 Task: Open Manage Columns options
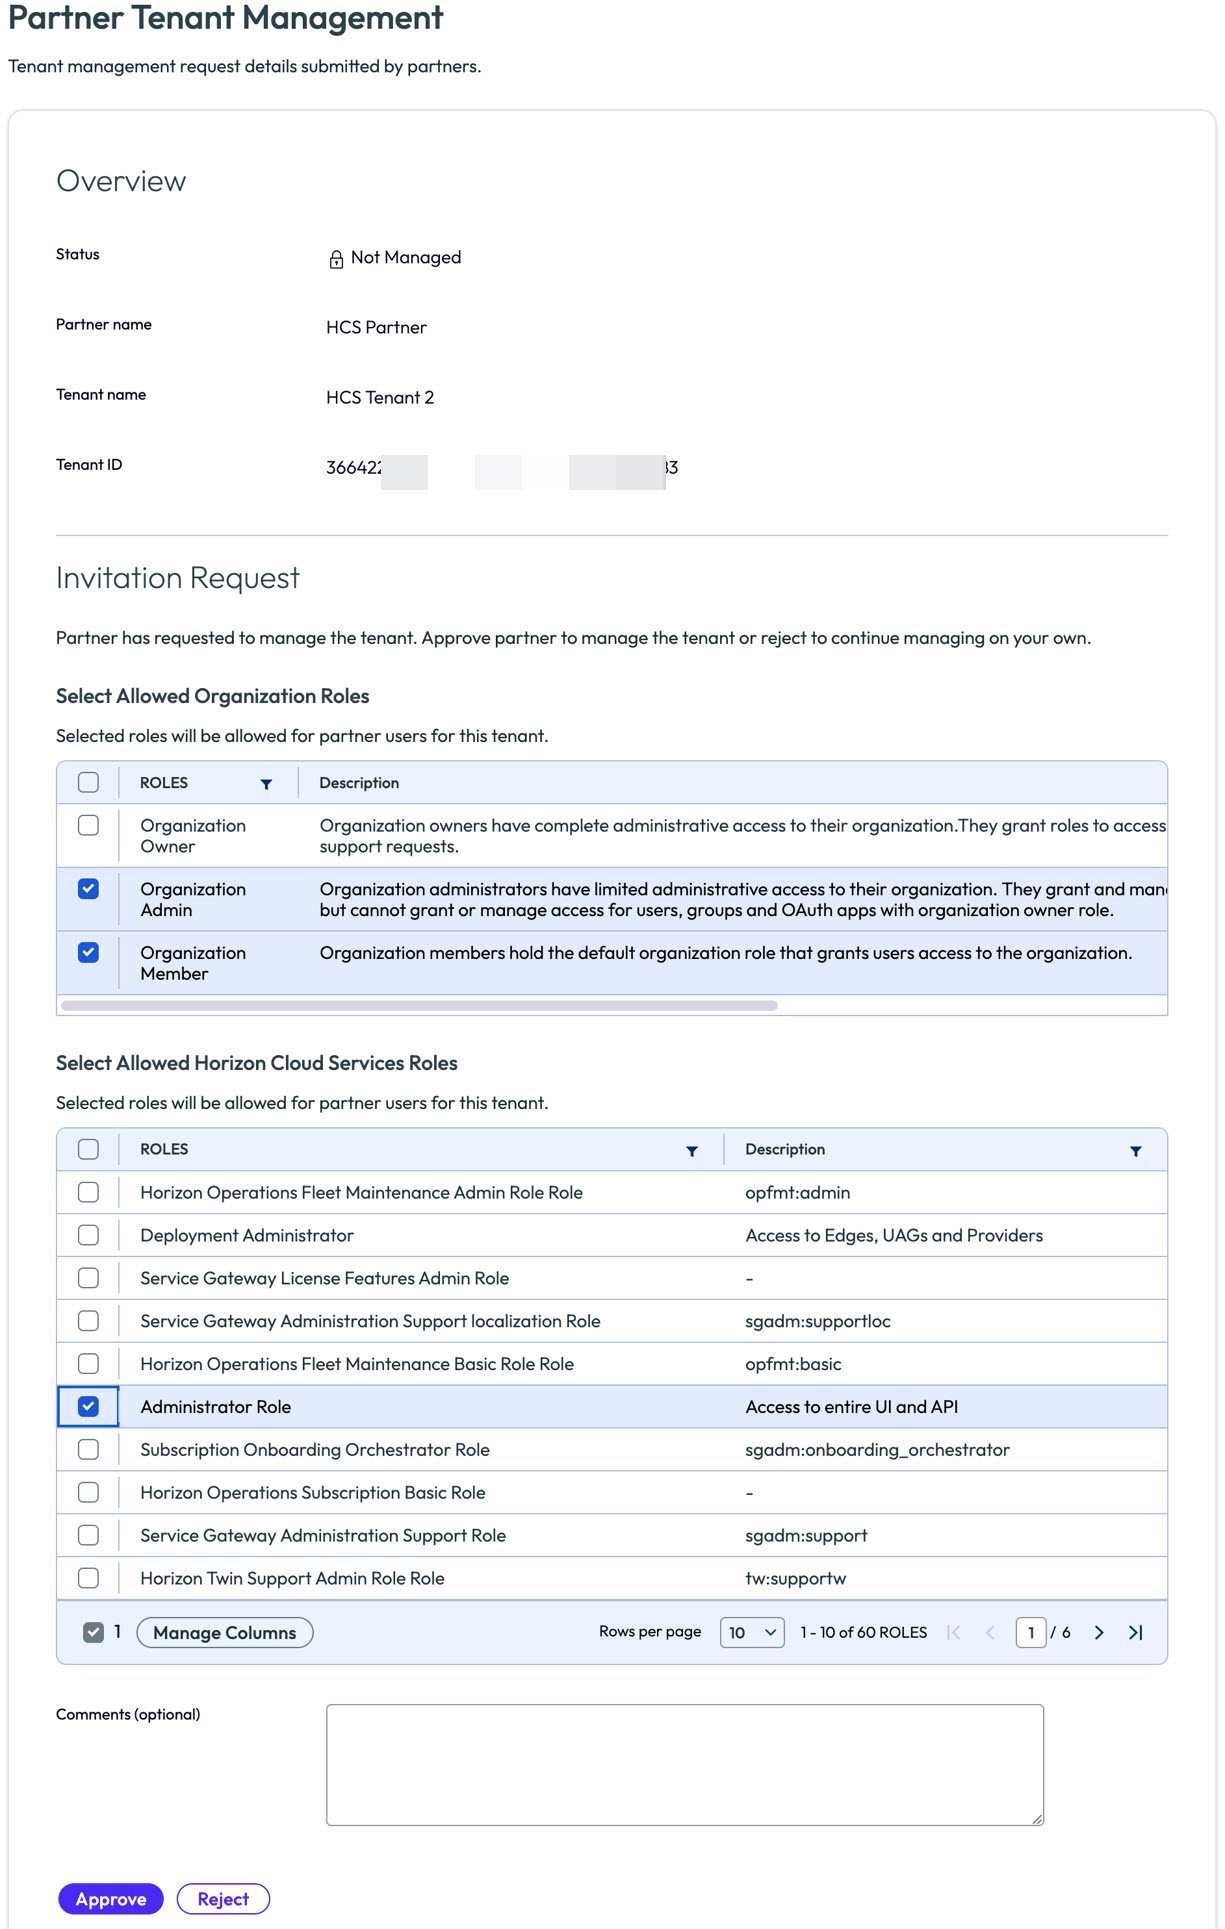[225, 1632]
